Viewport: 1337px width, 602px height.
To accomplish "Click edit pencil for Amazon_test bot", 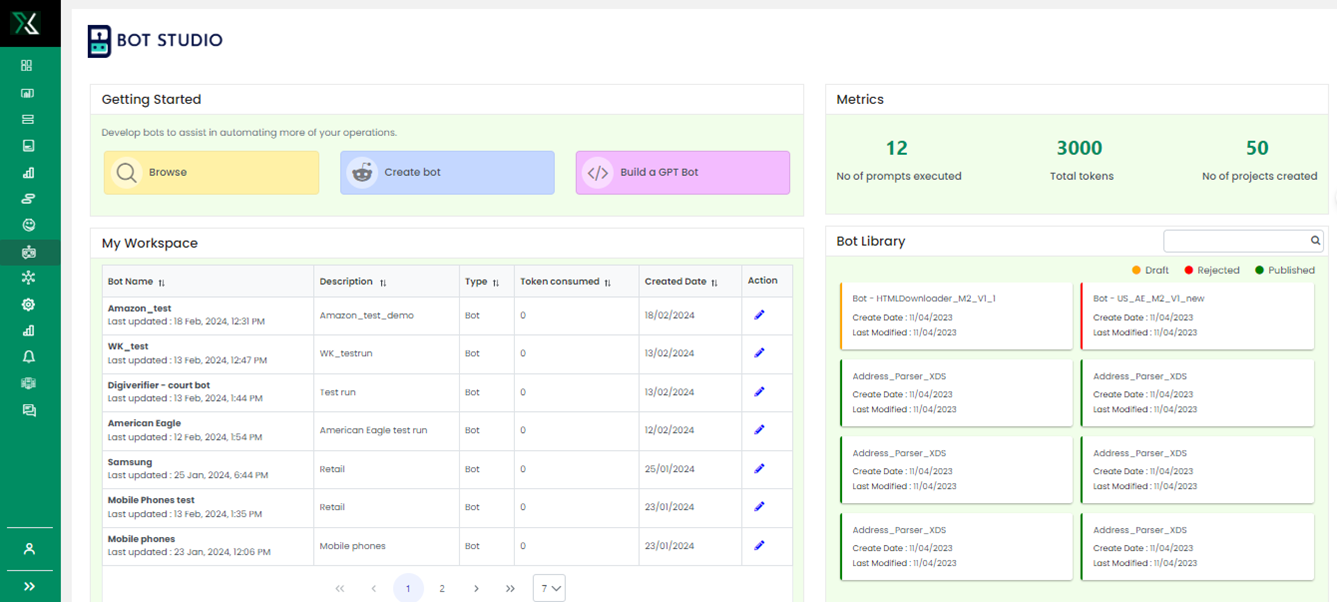I will pos(759,315).
